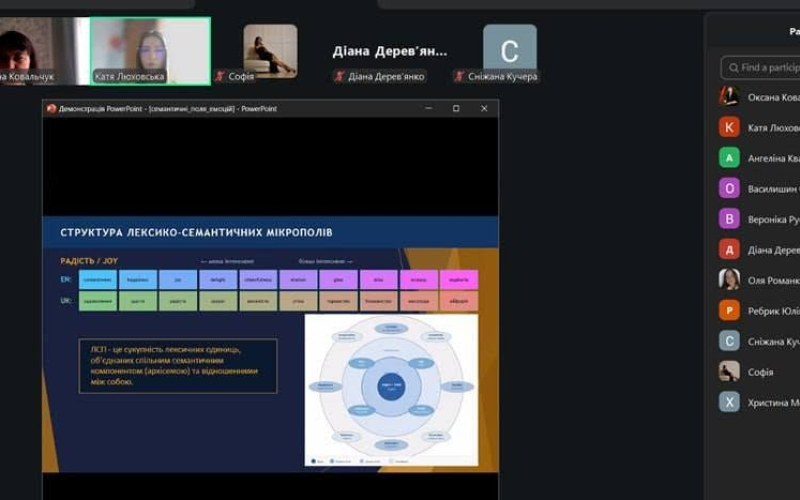
Task: Click the 'UK:' row label on the slide
Action: 66,301
